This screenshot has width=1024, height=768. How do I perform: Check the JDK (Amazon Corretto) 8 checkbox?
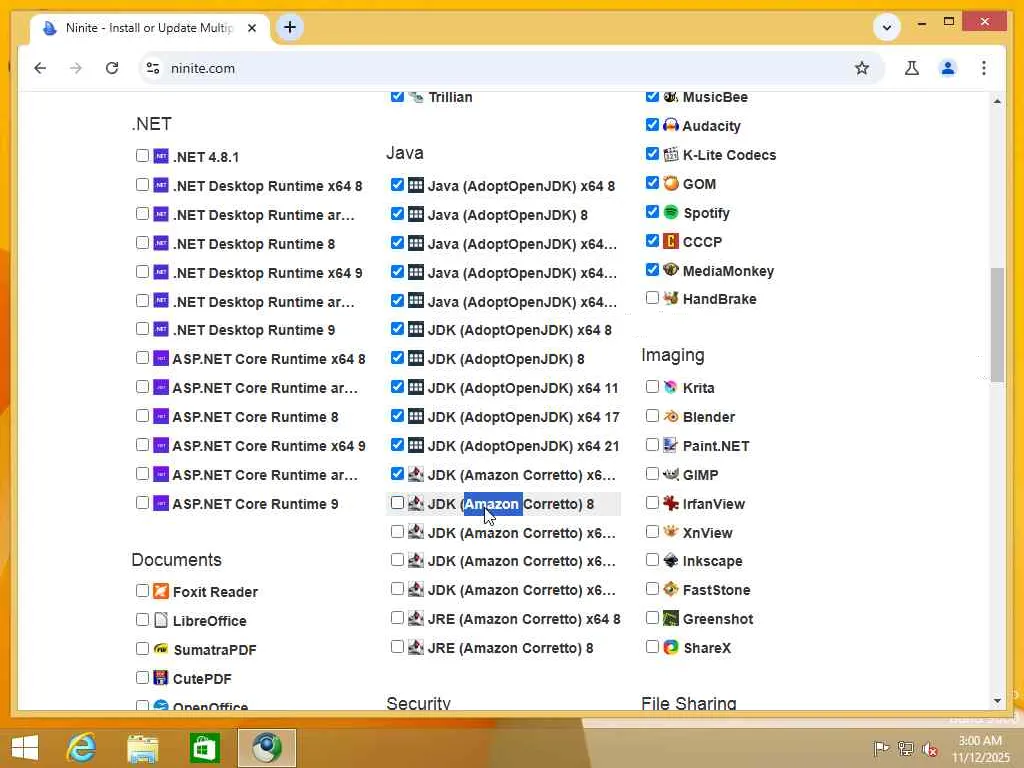[397, 503]
